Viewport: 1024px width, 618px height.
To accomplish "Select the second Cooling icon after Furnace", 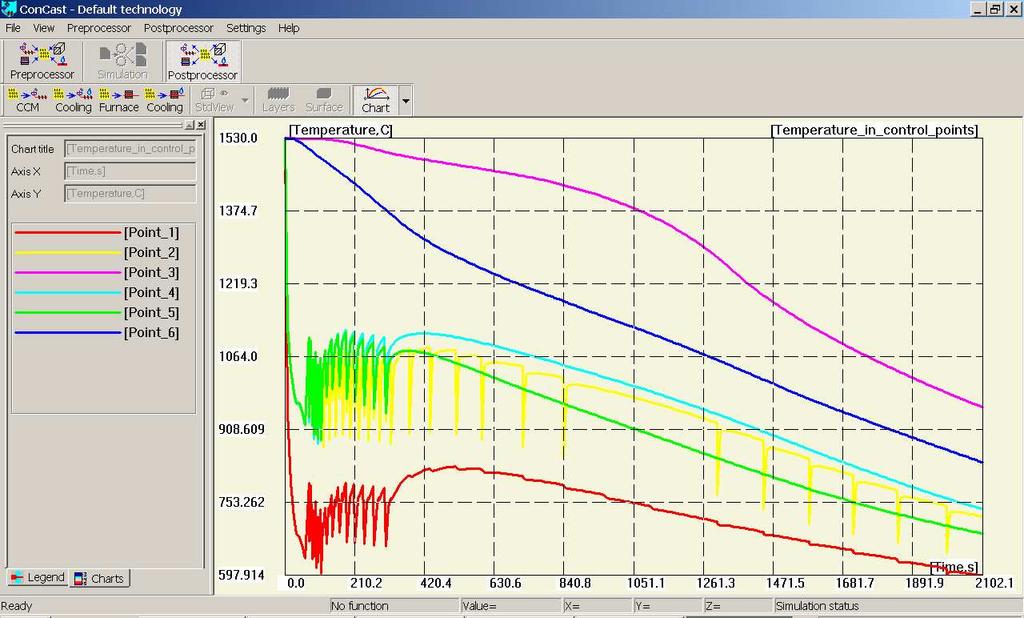I will (165, 101).
